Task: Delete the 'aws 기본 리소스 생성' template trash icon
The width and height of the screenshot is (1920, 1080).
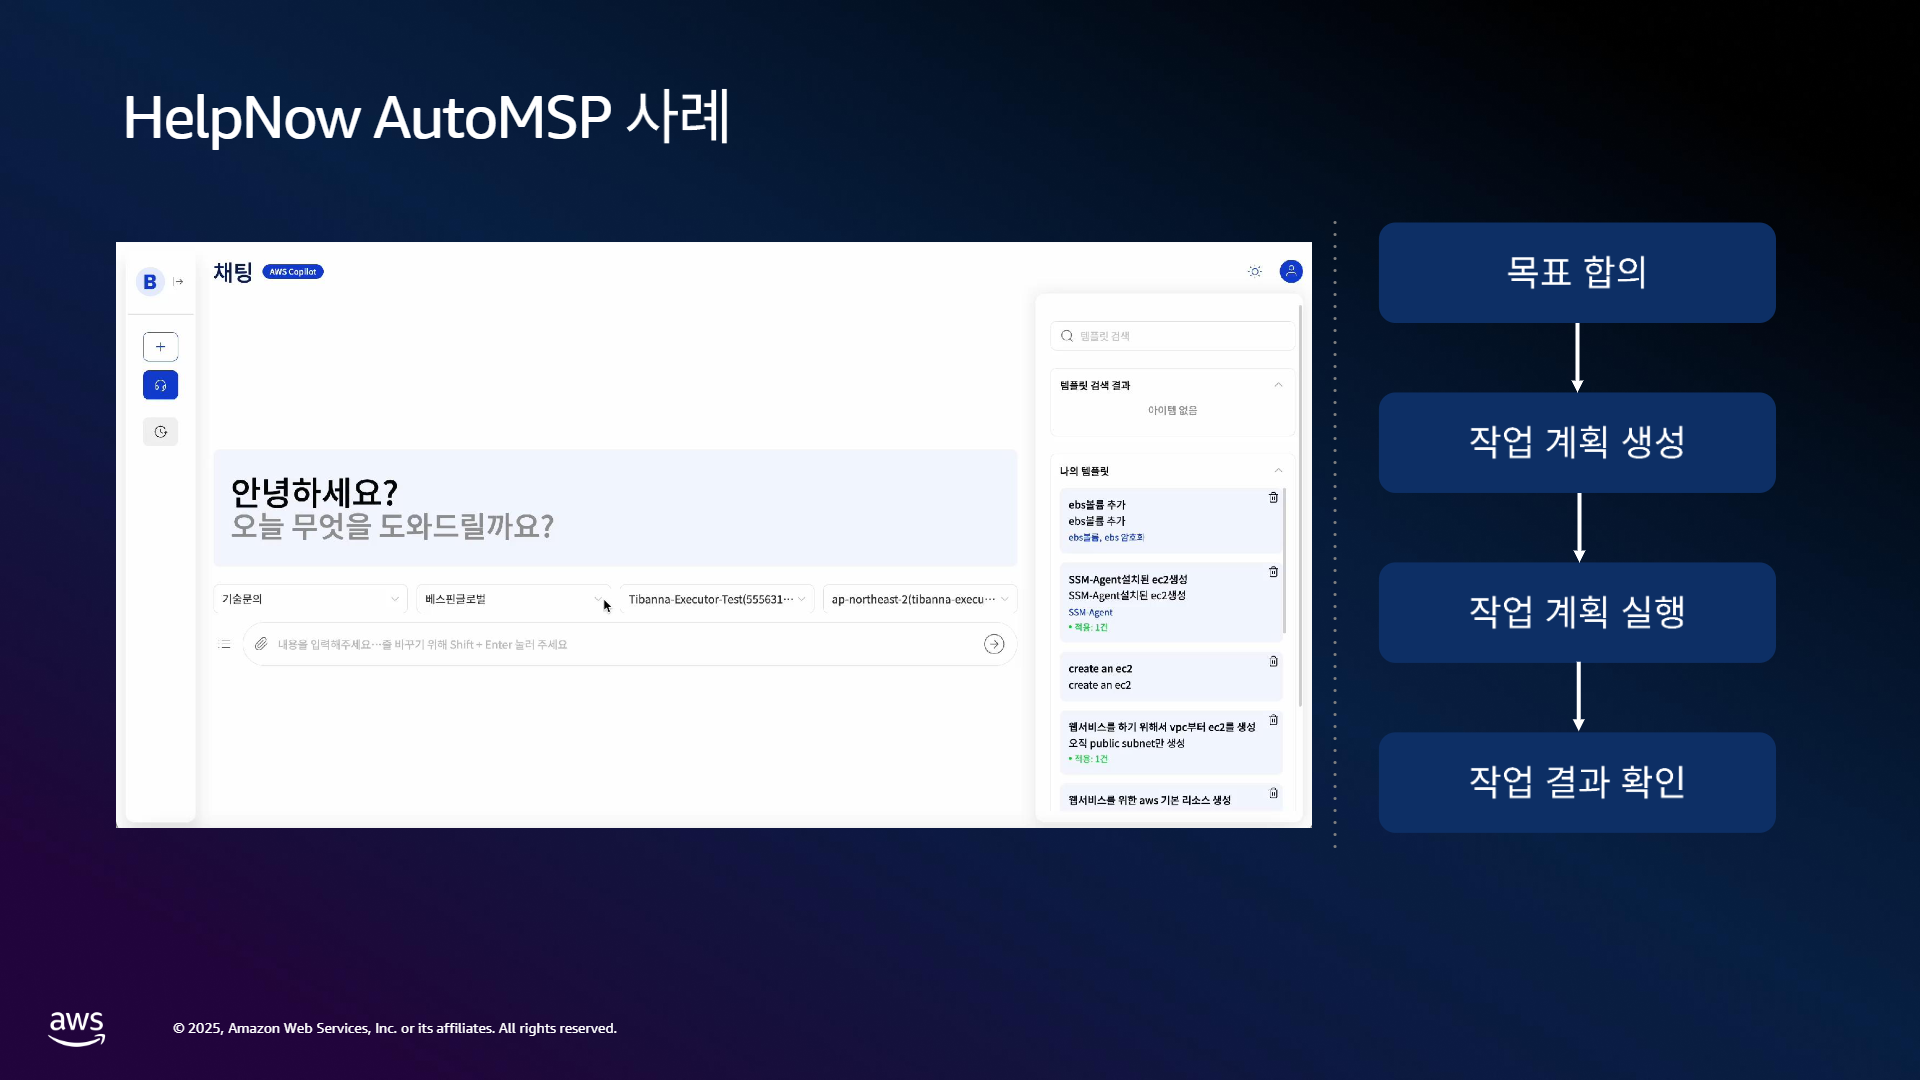Action: 1273,793
